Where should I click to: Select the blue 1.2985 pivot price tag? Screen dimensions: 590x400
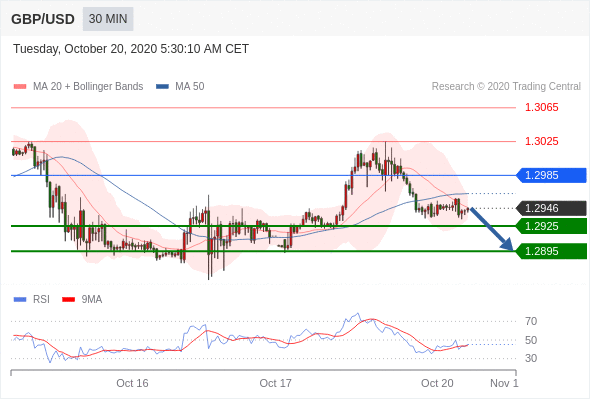[552, 175]
